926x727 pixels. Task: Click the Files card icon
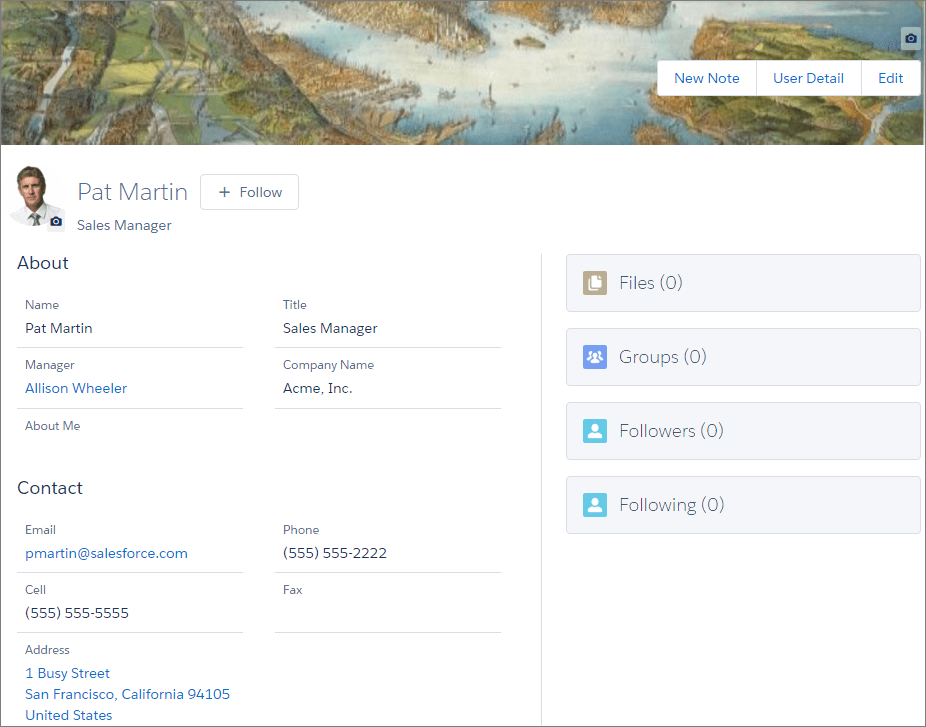tap(595, 283)
